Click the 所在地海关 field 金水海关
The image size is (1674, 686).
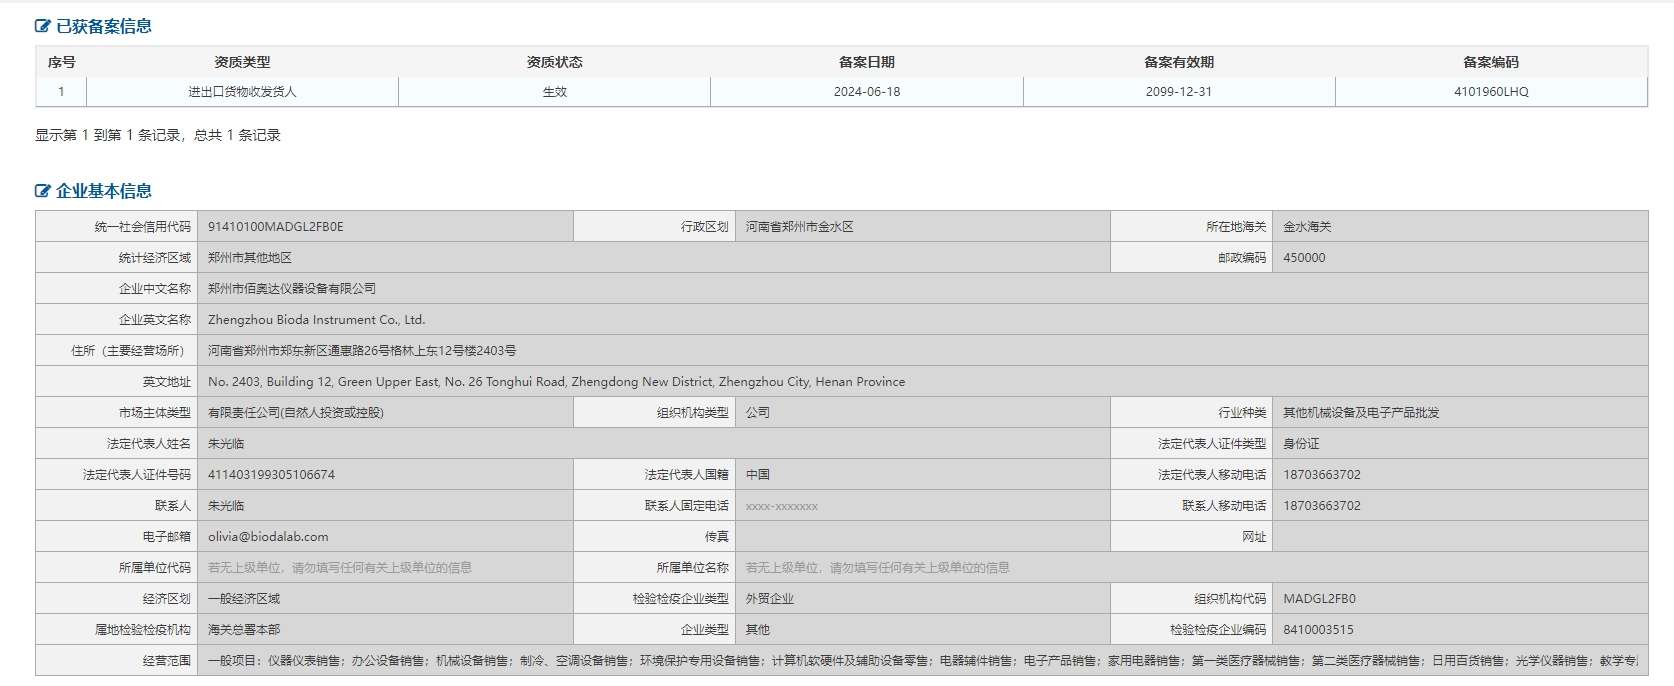pyautogui.click(x=1460, y=227)
